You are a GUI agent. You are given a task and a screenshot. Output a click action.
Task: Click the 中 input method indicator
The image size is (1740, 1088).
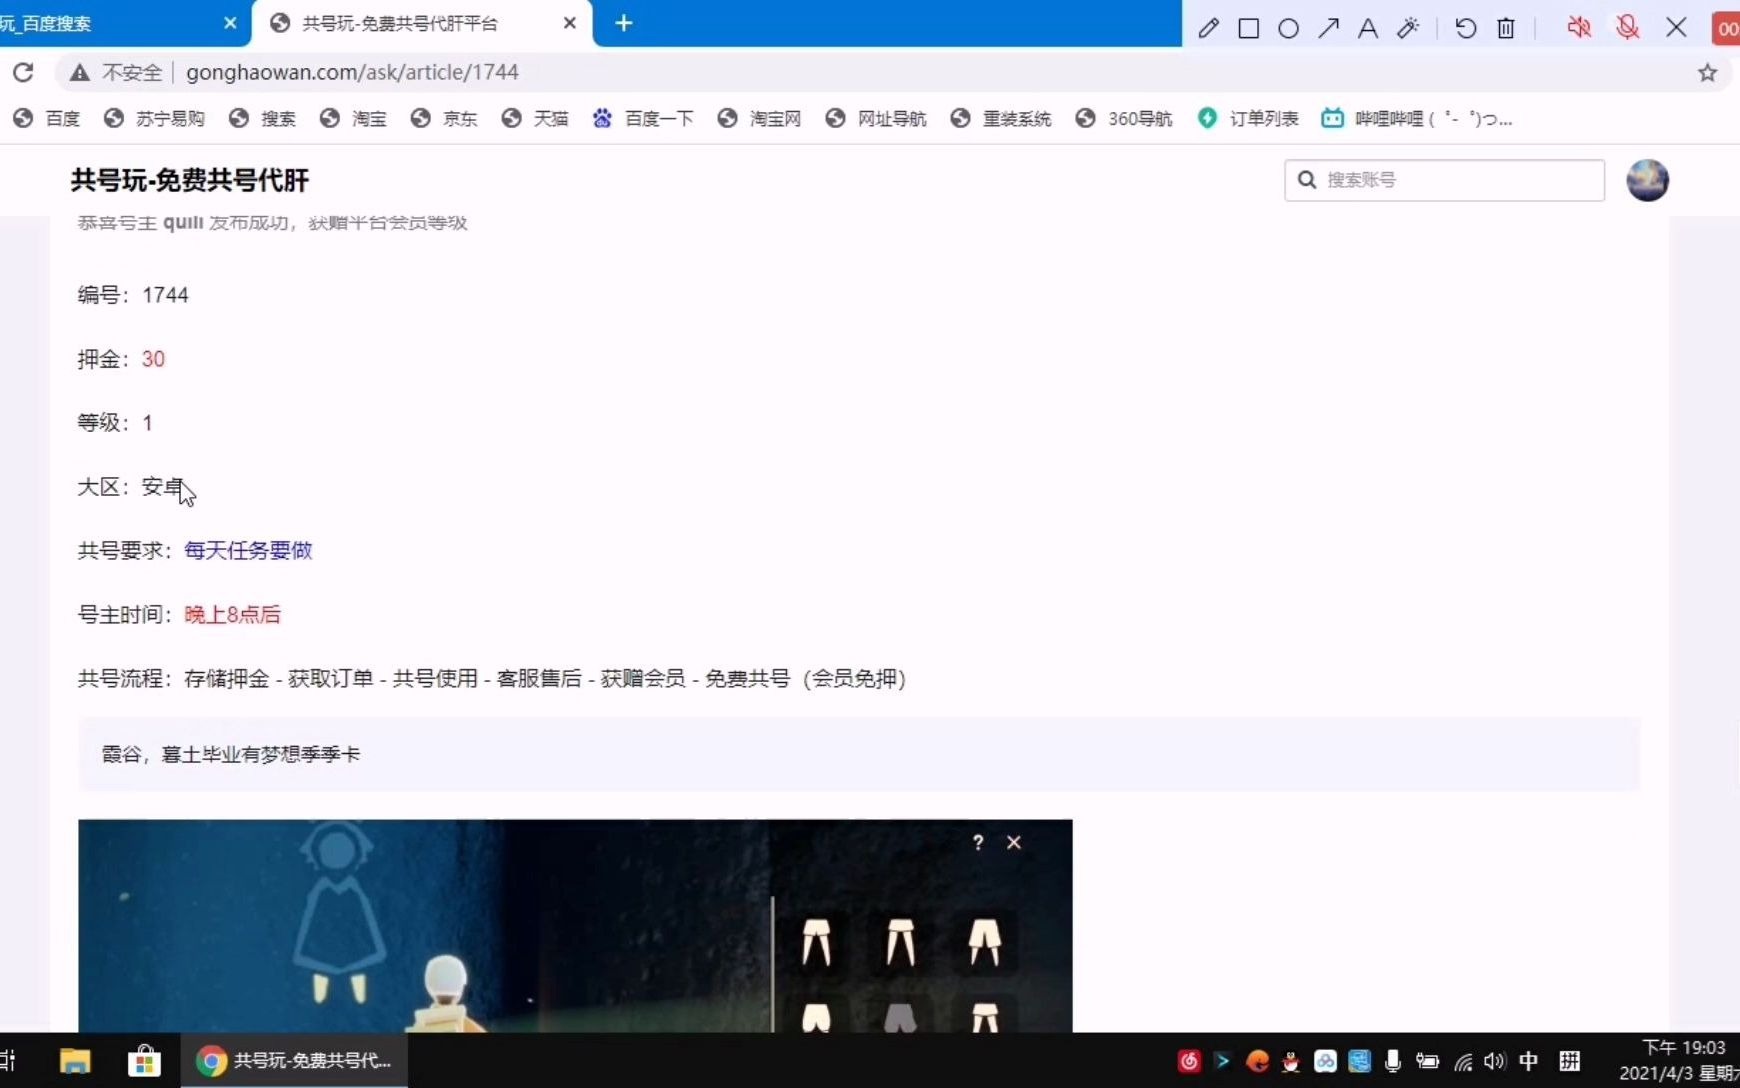coord(1529,1061)
